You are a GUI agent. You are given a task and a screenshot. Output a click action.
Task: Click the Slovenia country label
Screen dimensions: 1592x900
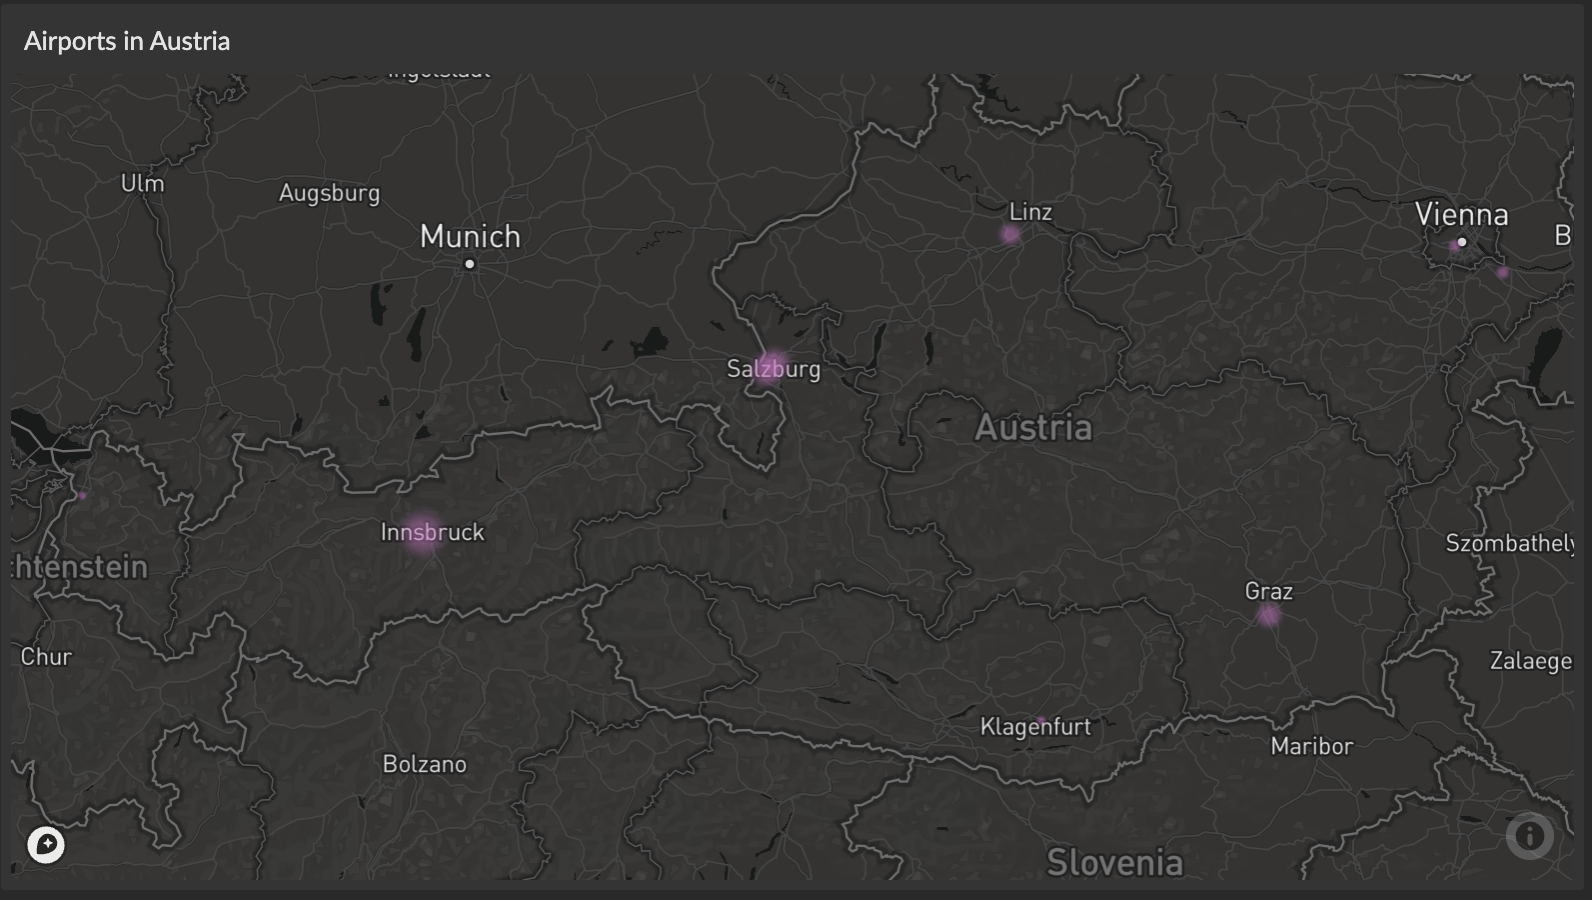point(1115,862)
